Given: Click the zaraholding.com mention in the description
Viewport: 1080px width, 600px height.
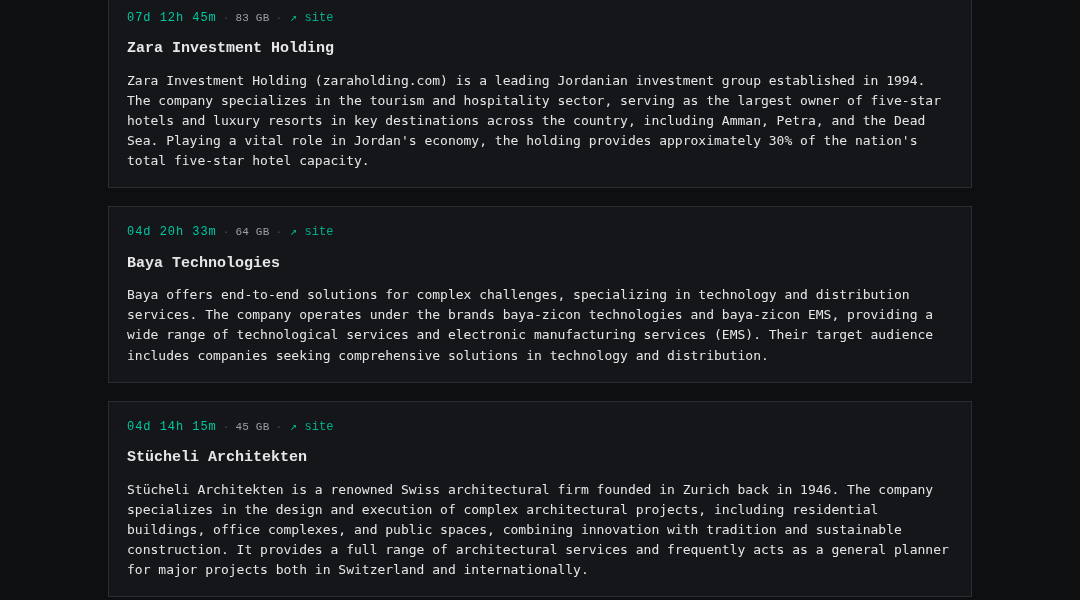Looking at the screenshot, I should click(x=381, y=81).
